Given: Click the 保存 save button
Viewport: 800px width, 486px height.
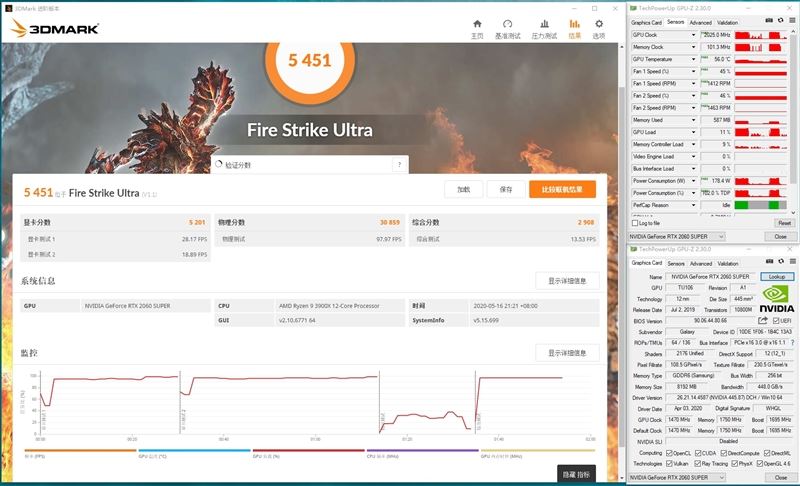Looking at the screenshot, I should point(506,189).
